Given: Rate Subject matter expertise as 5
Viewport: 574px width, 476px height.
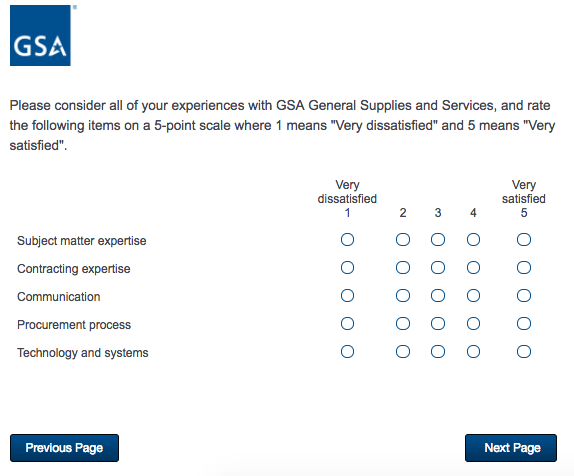Looking at the screenshot, I should [x=523, y=240].
